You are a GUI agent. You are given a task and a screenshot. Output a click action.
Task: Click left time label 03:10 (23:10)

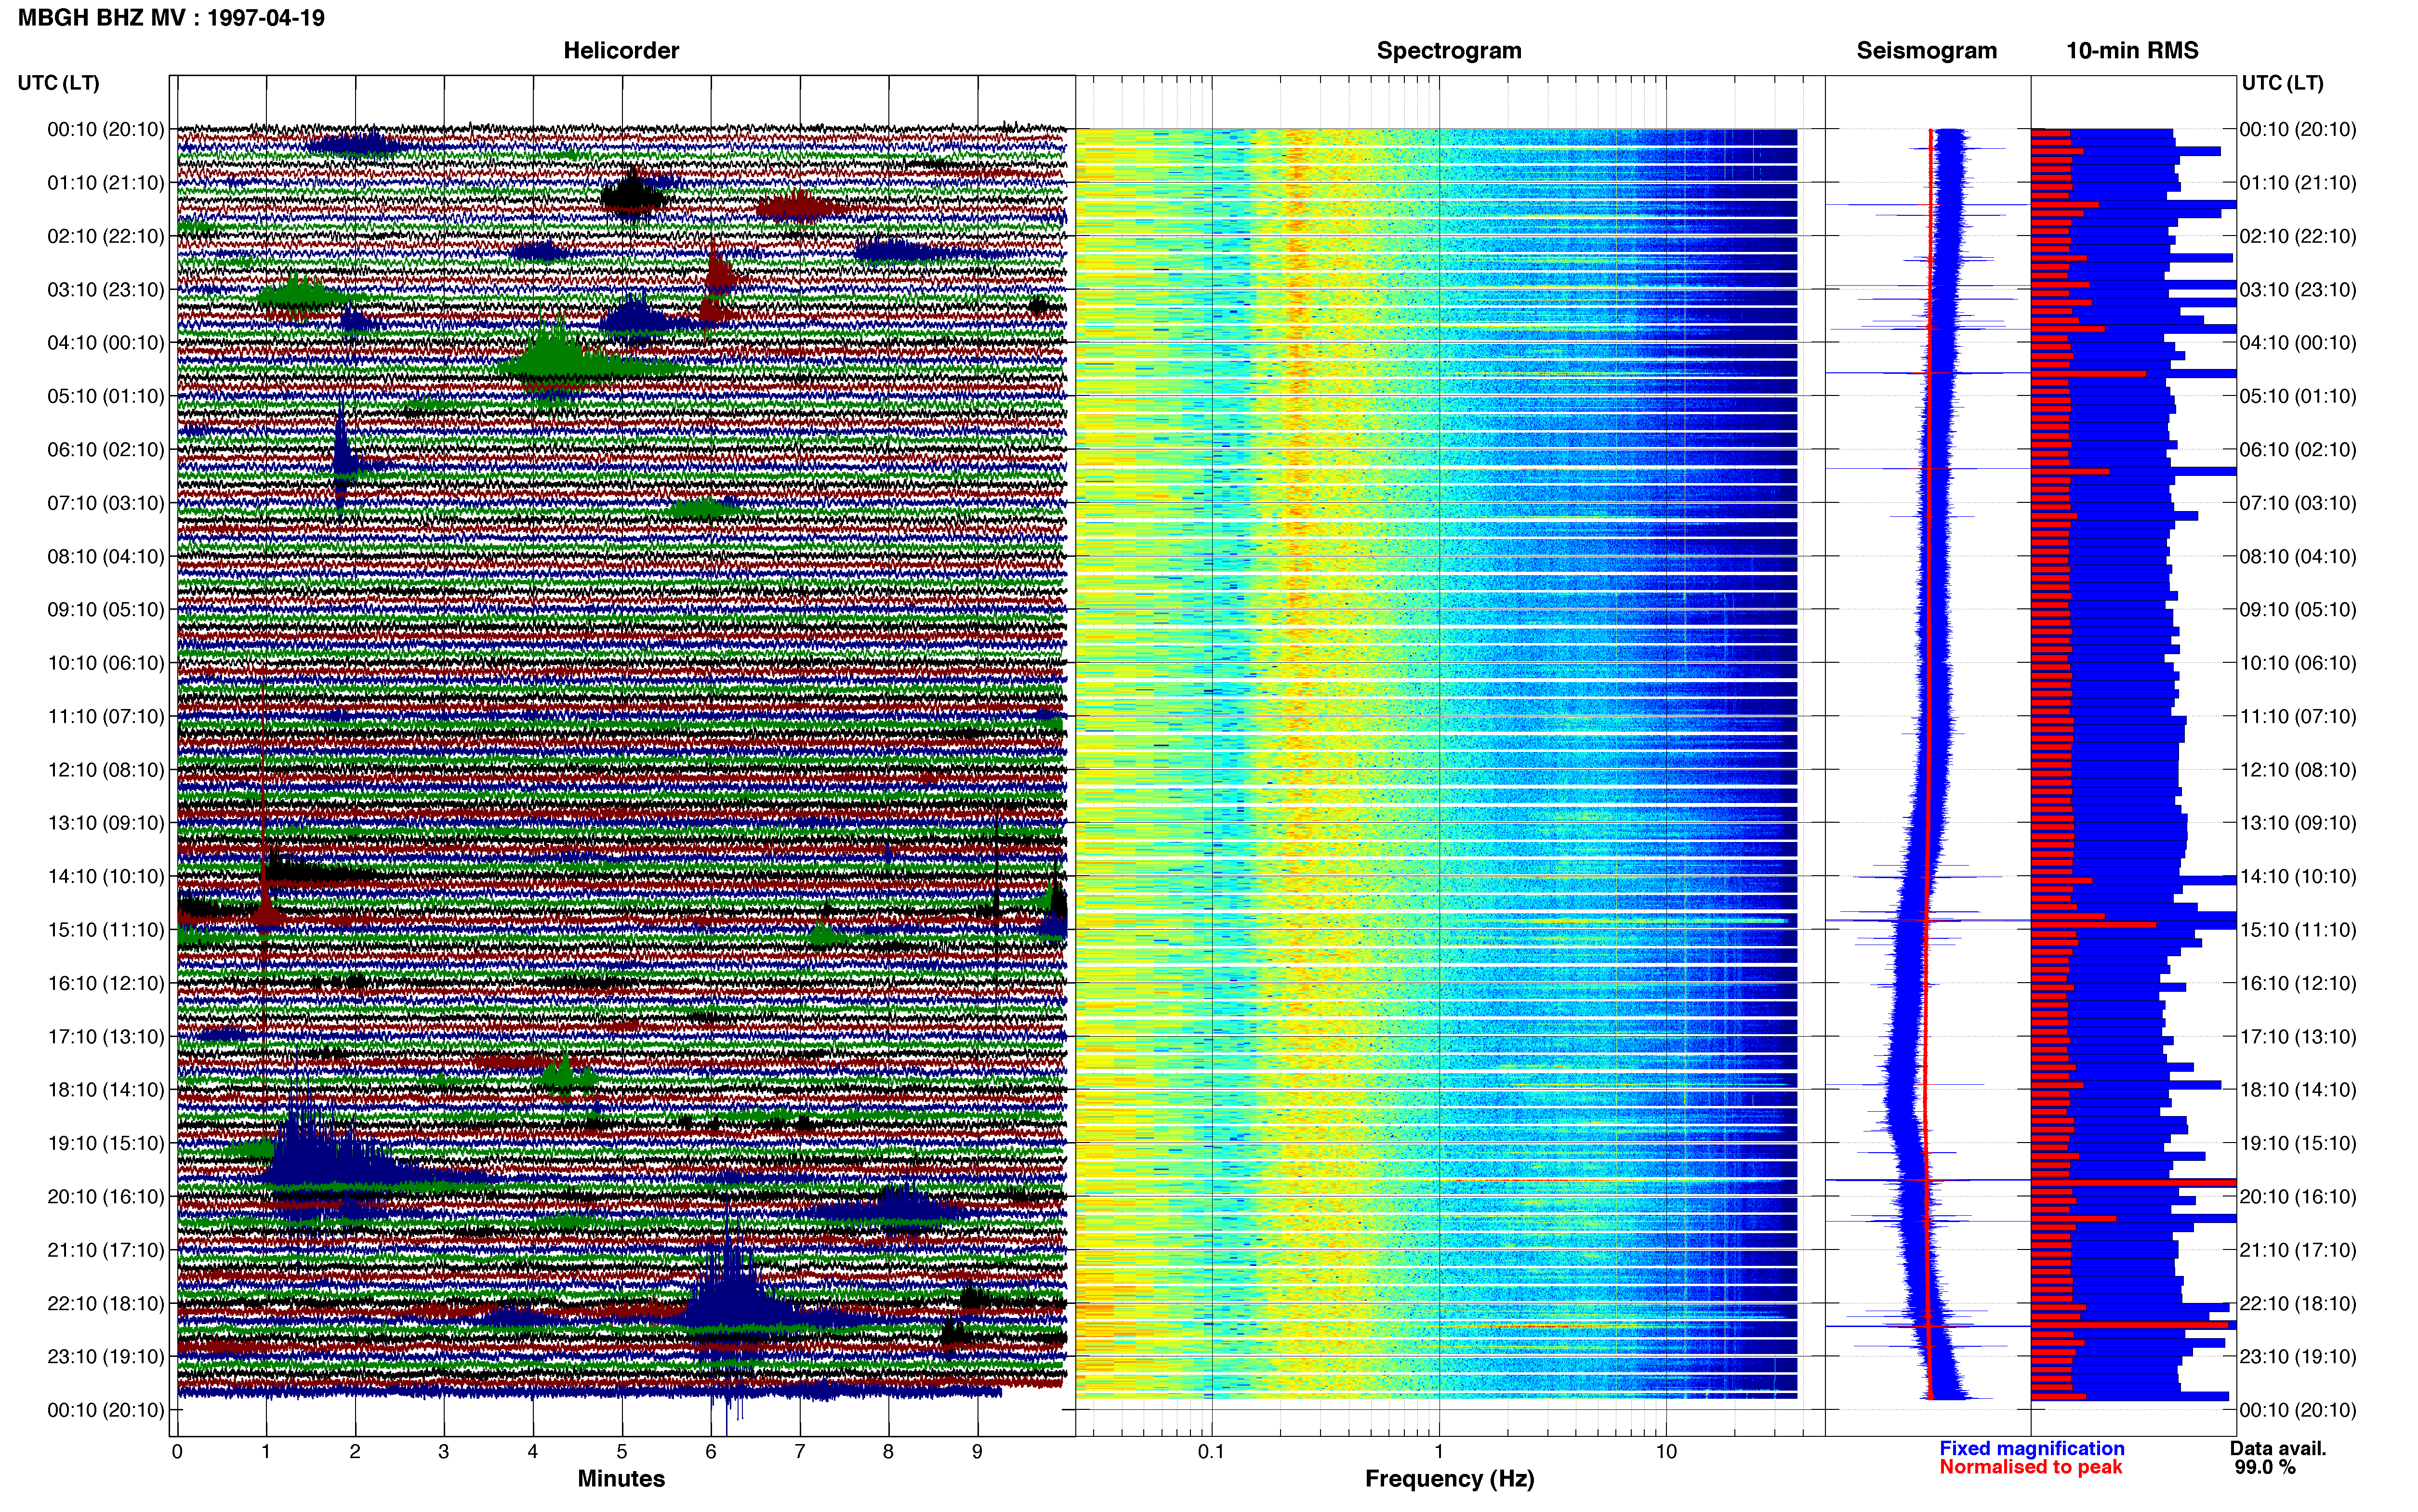tap(106, 290)
